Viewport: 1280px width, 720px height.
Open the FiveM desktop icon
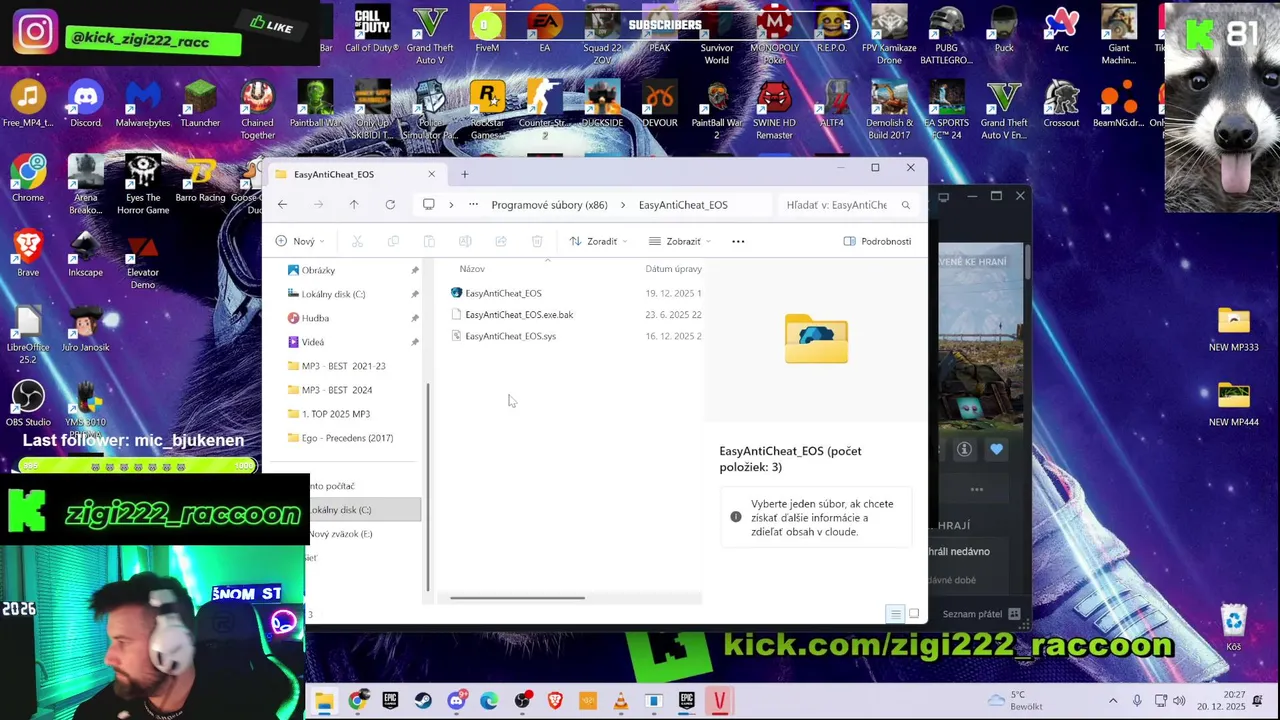tap(487, 29)
